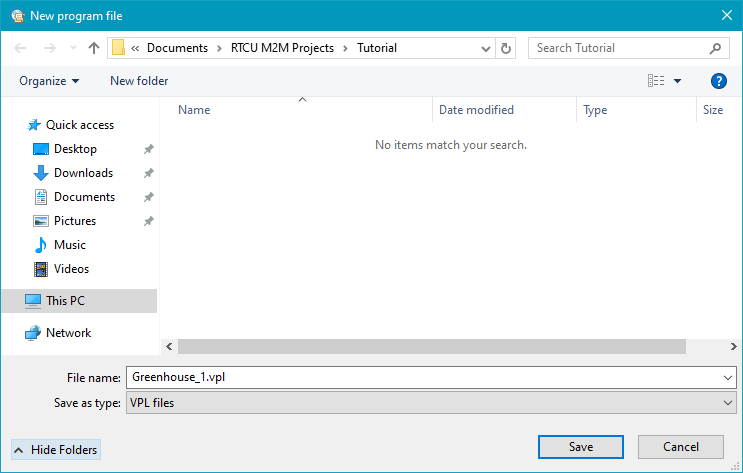This screenshot has height=473, width=743.
Task: Open the Organize dropdown menu
Action: [x=49, y=81]
